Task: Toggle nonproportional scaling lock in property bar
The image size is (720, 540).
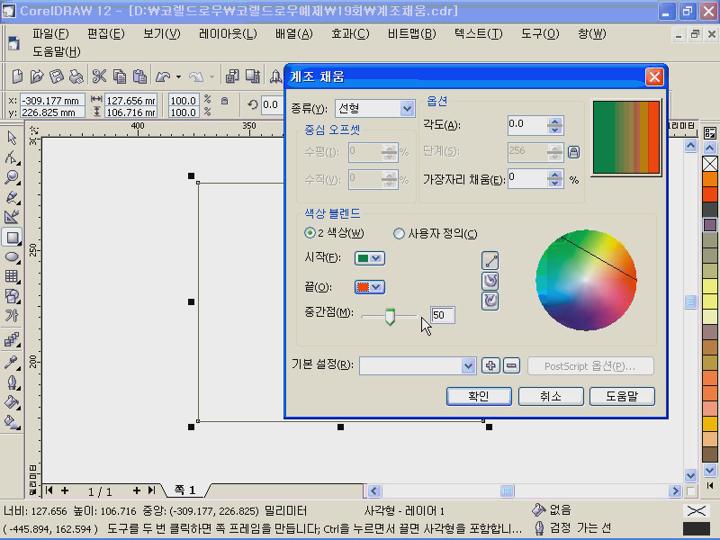Action: click(x=224, y=101)
